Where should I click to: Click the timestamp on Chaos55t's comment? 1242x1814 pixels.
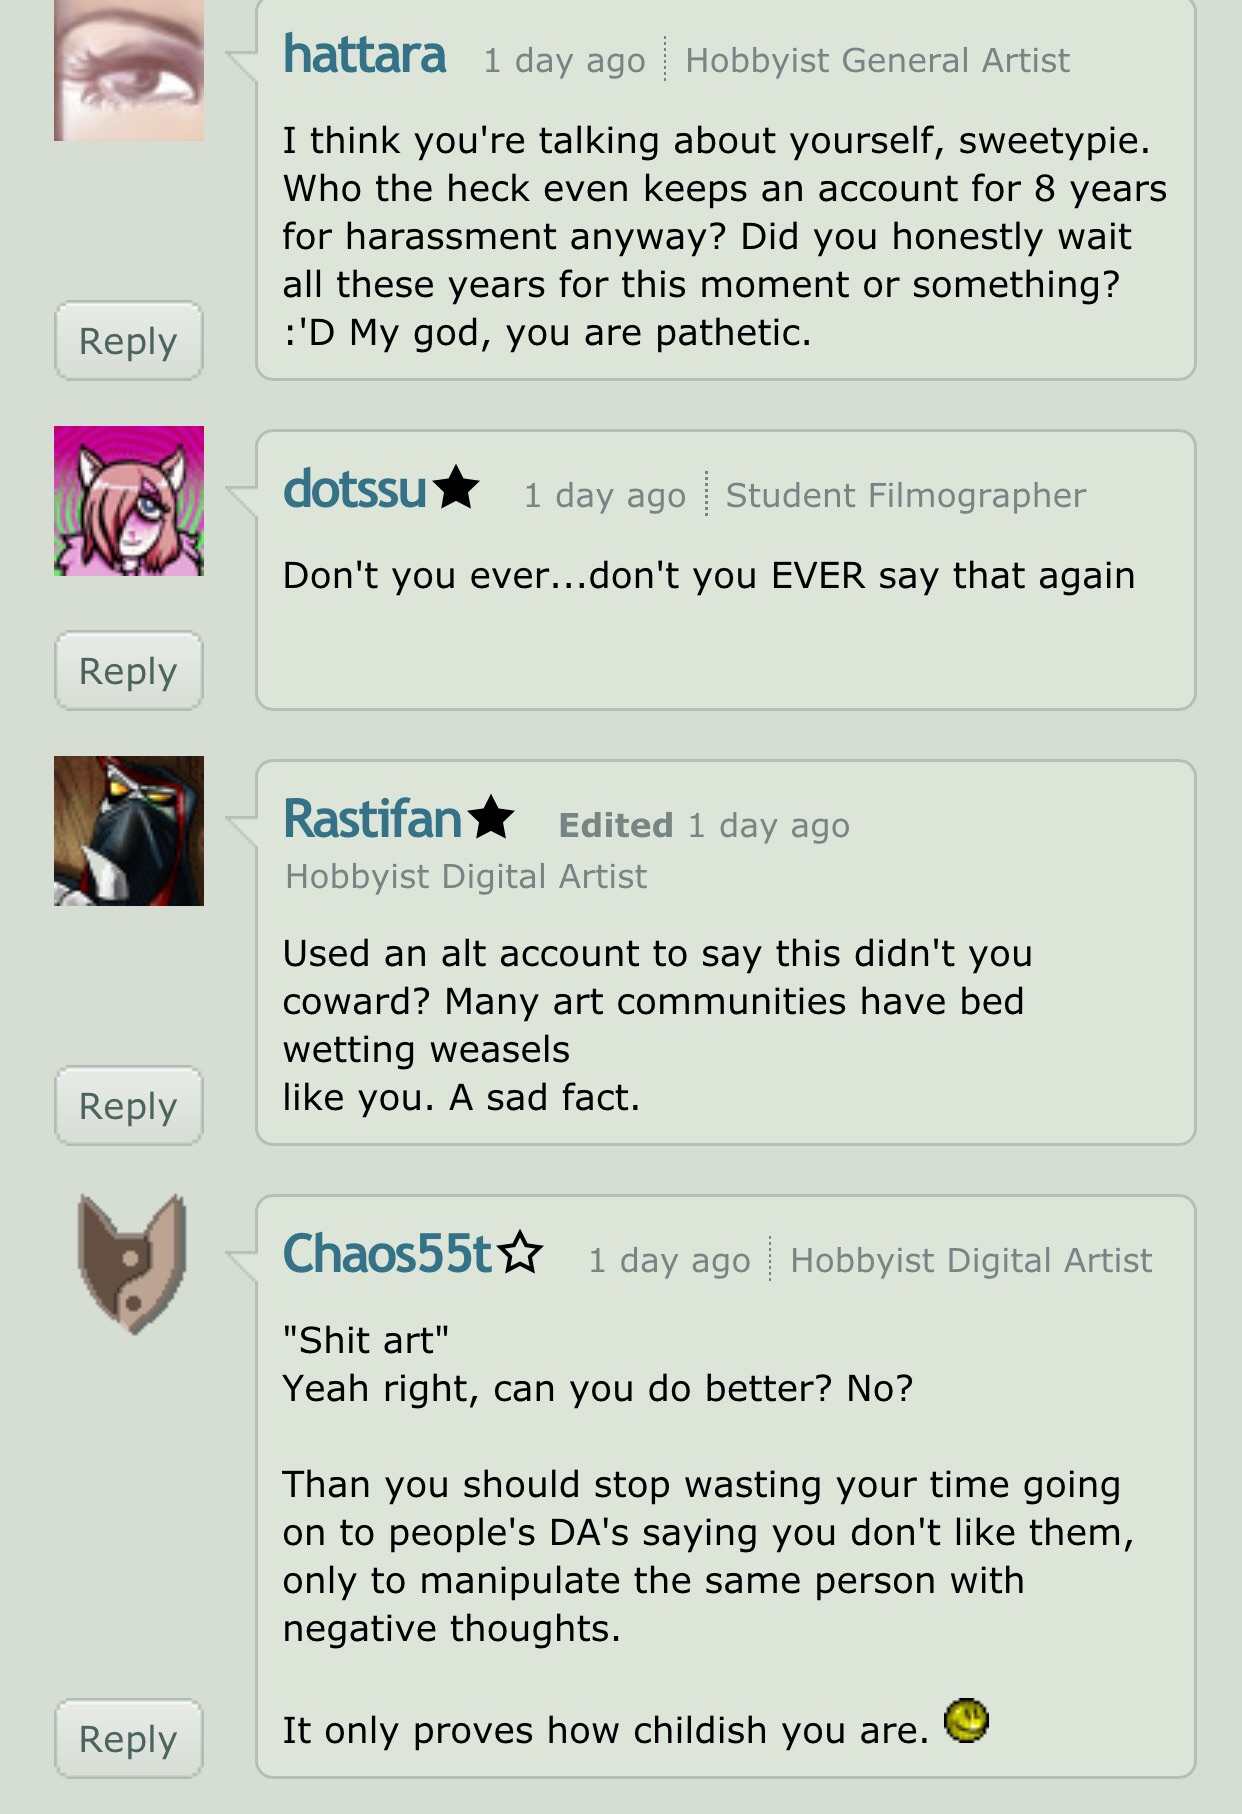(x=670, y=1261)
